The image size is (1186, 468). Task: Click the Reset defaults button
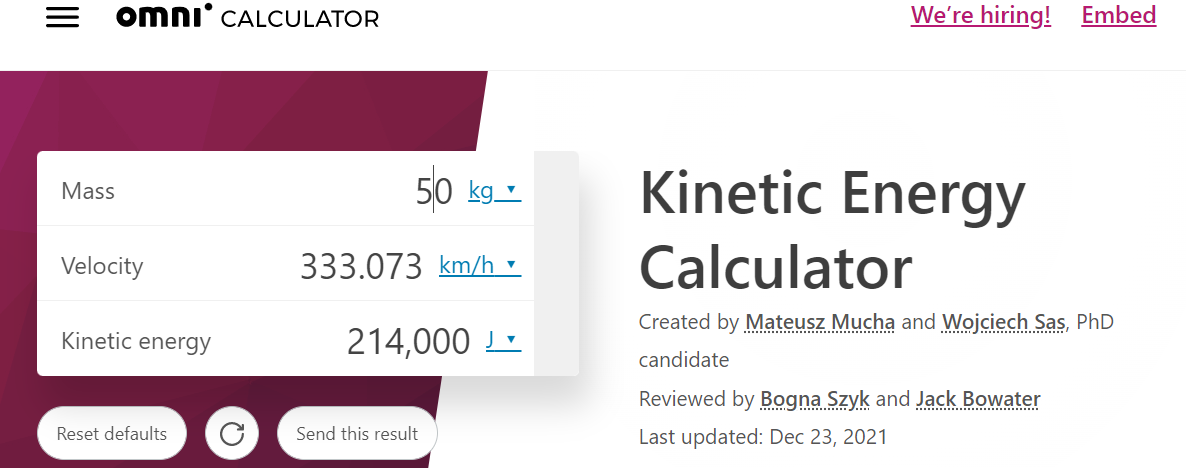click(111, 433)
